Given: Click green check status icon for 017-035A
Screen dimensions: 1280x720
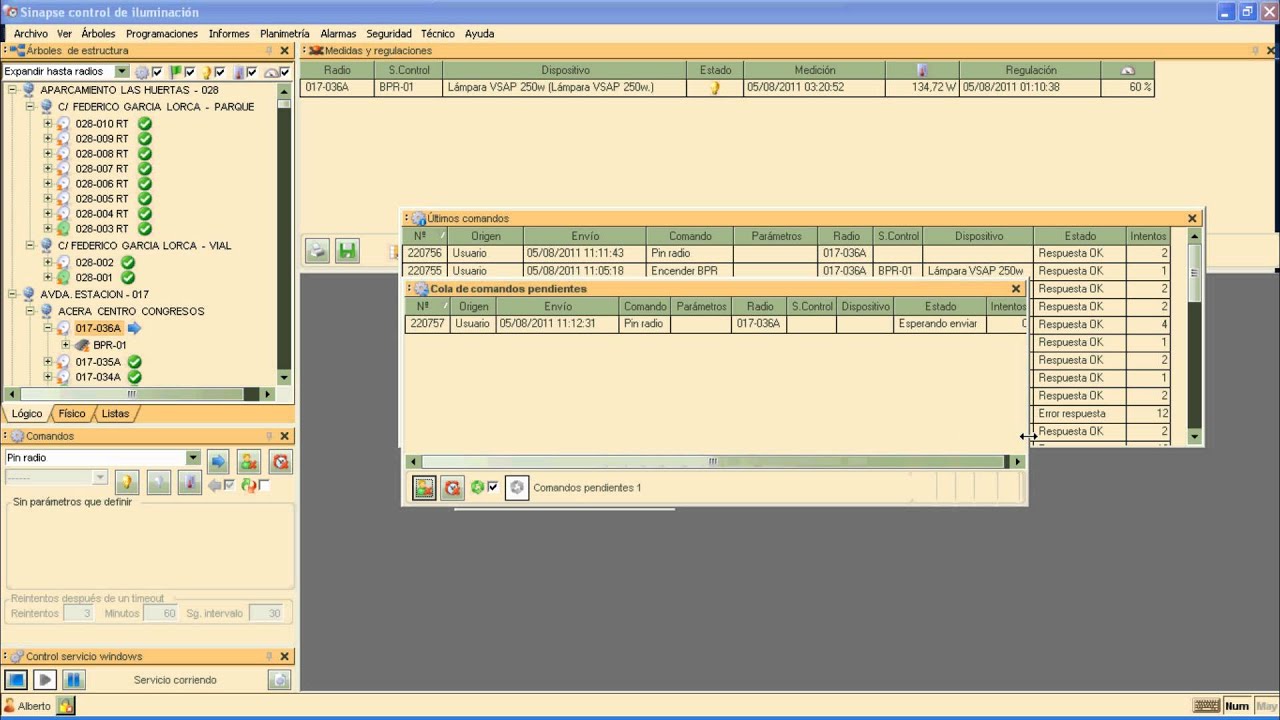Looking at the screenshot, I should coord(134,362).
